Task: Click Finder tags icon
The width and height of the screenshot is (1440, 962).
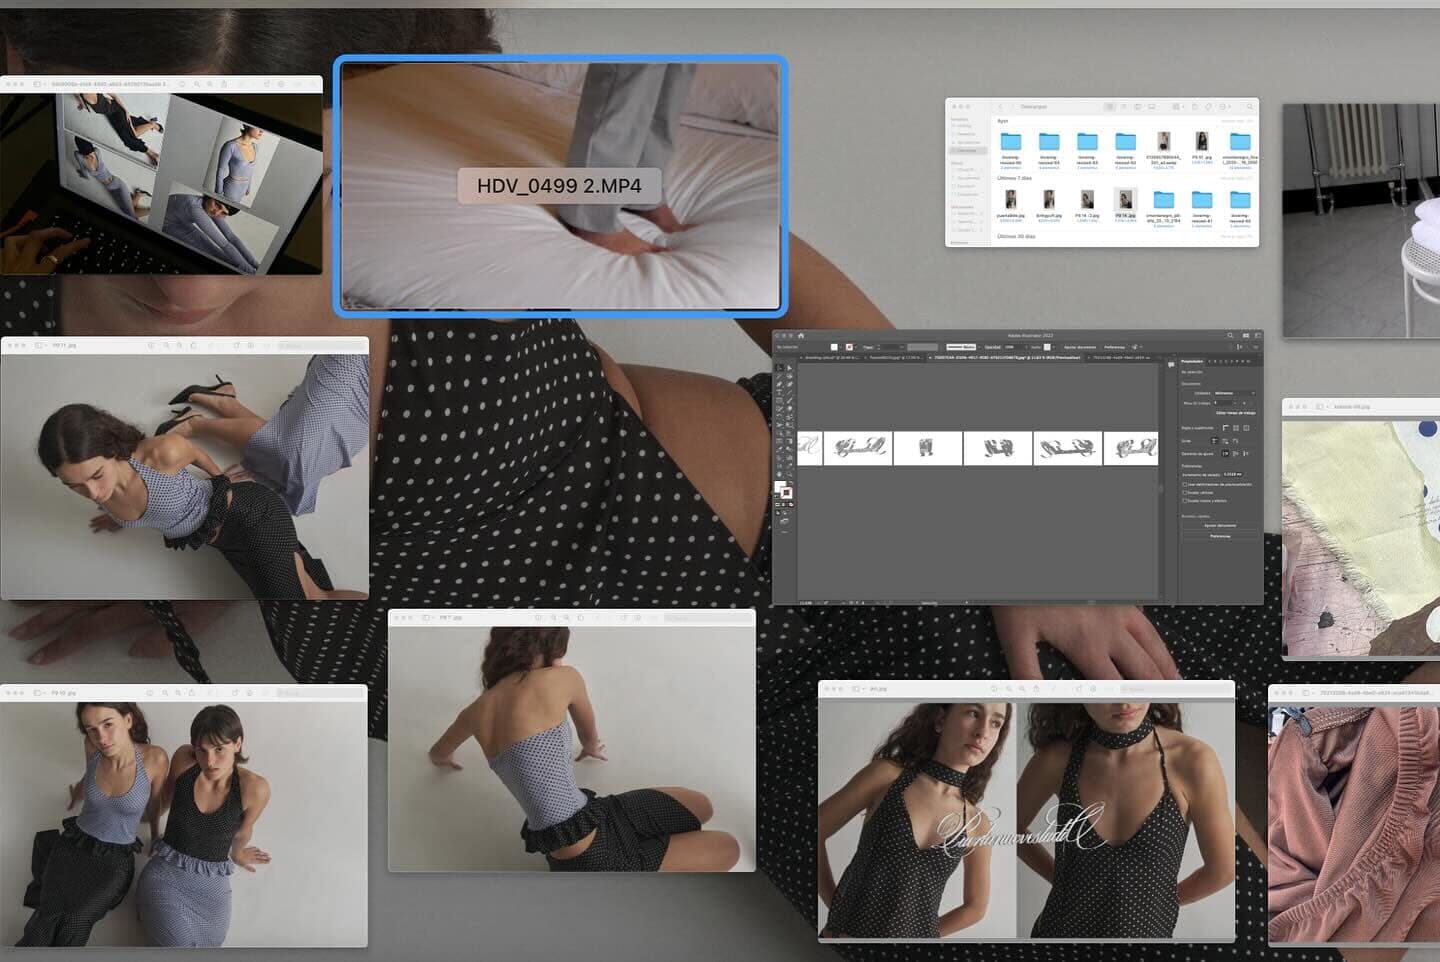Action: click(1208, 107)
